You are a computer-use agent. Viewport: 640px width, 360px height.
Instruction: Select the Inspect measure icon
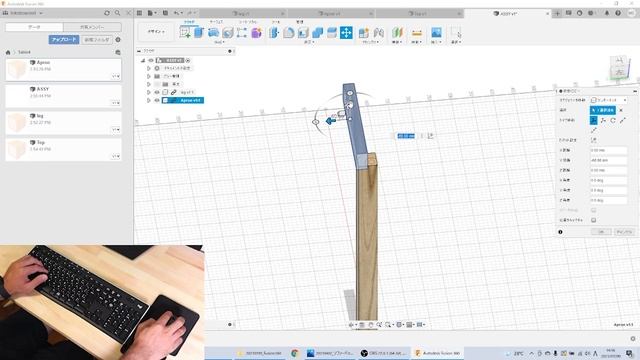tap(417, 33)
